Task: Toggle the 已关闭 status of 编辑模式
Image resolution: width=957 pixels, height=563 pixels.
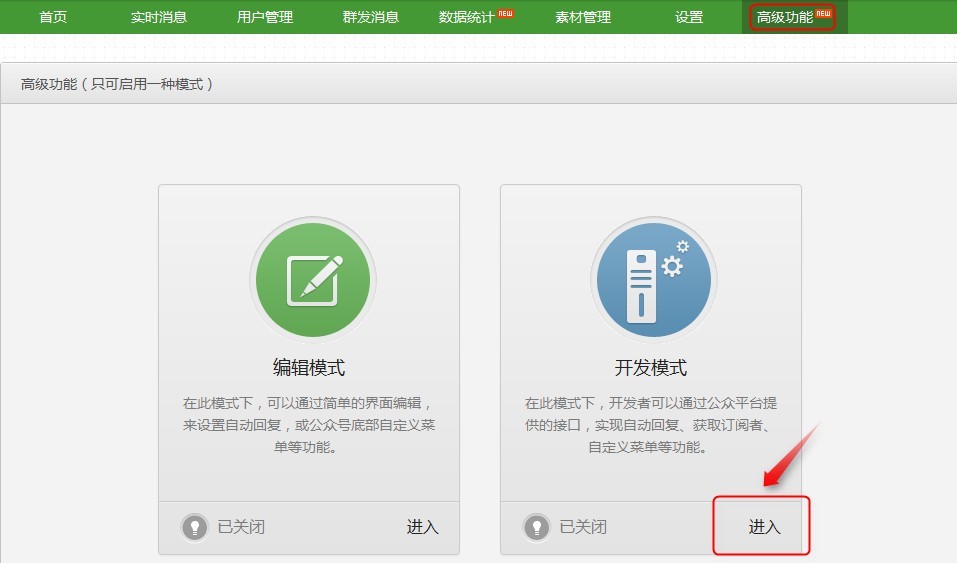Action: (x=241, y=527)
